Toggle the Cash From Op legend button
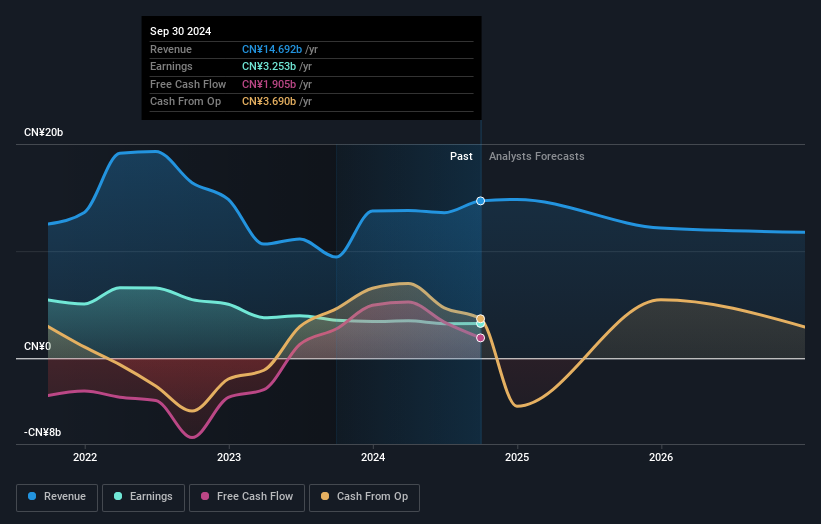The width and height of the screenshot is (821, 524). [364, 497]
